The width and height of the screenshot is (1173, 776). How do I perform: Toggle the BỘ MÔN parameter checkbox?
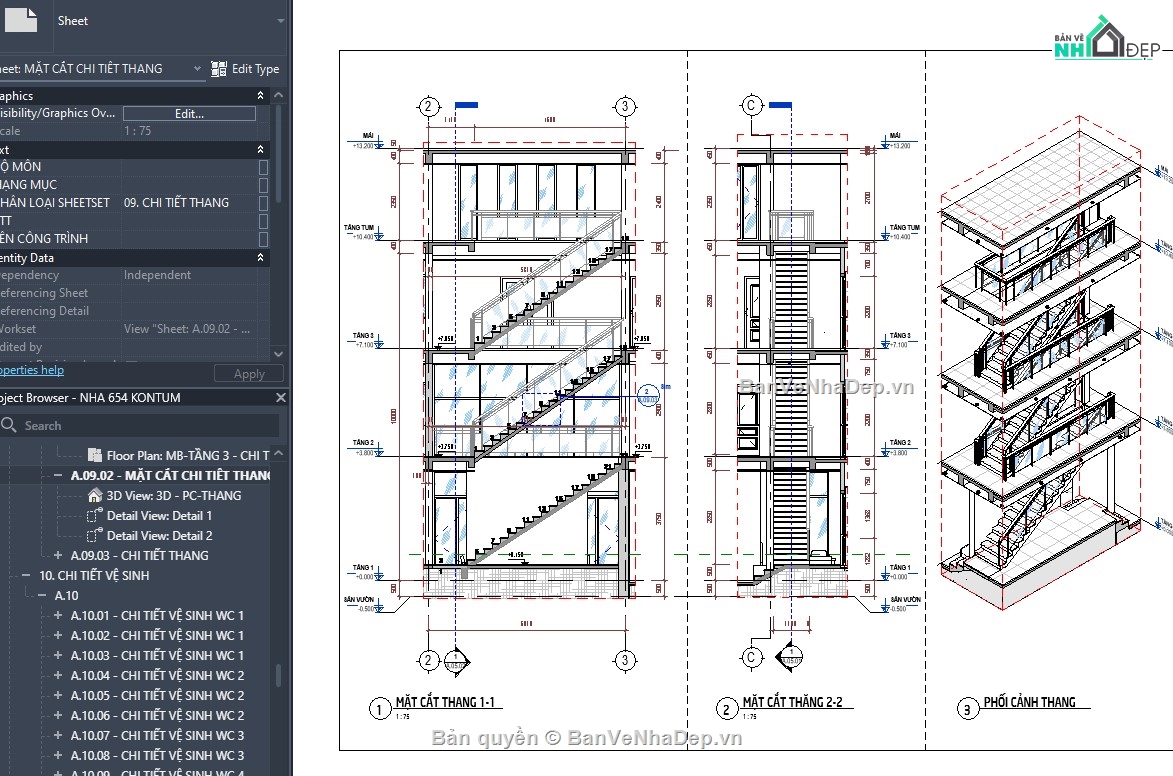coord(263,167)
